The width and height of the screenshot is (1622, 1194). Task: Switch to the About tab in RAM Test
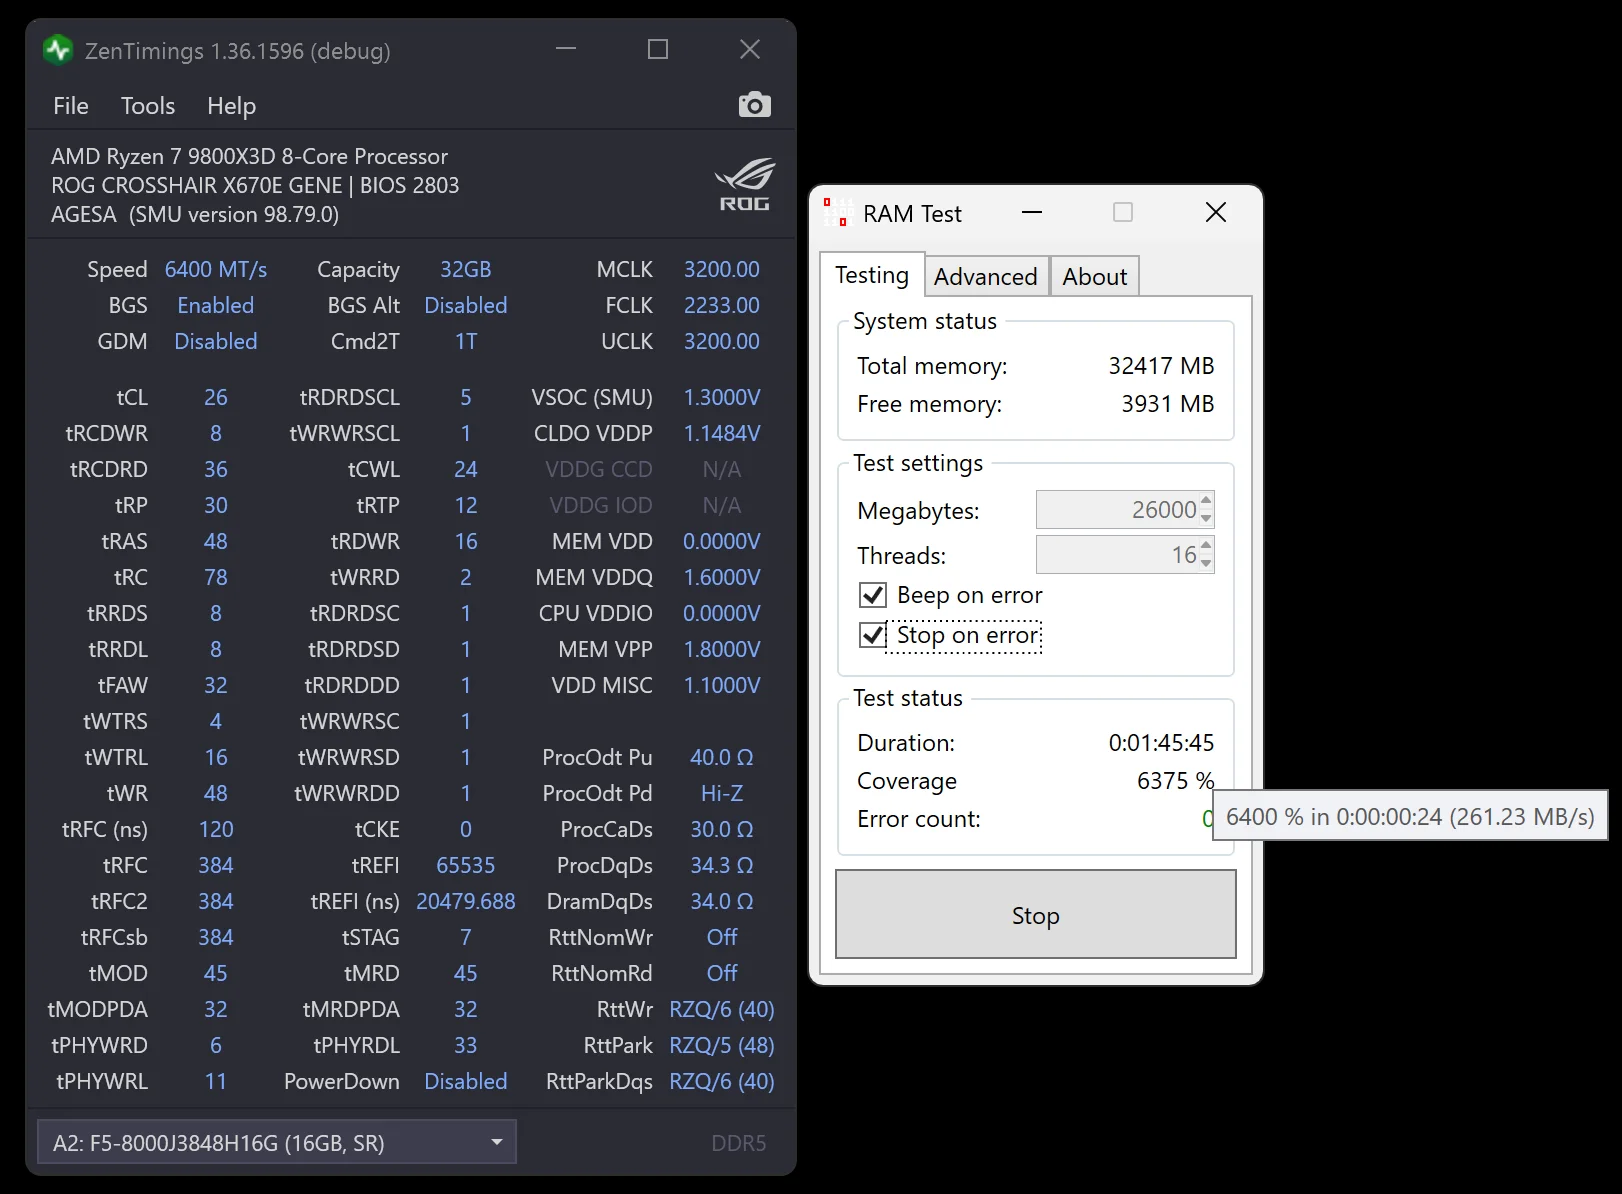pyautogui.click(x=1094, y=277)
